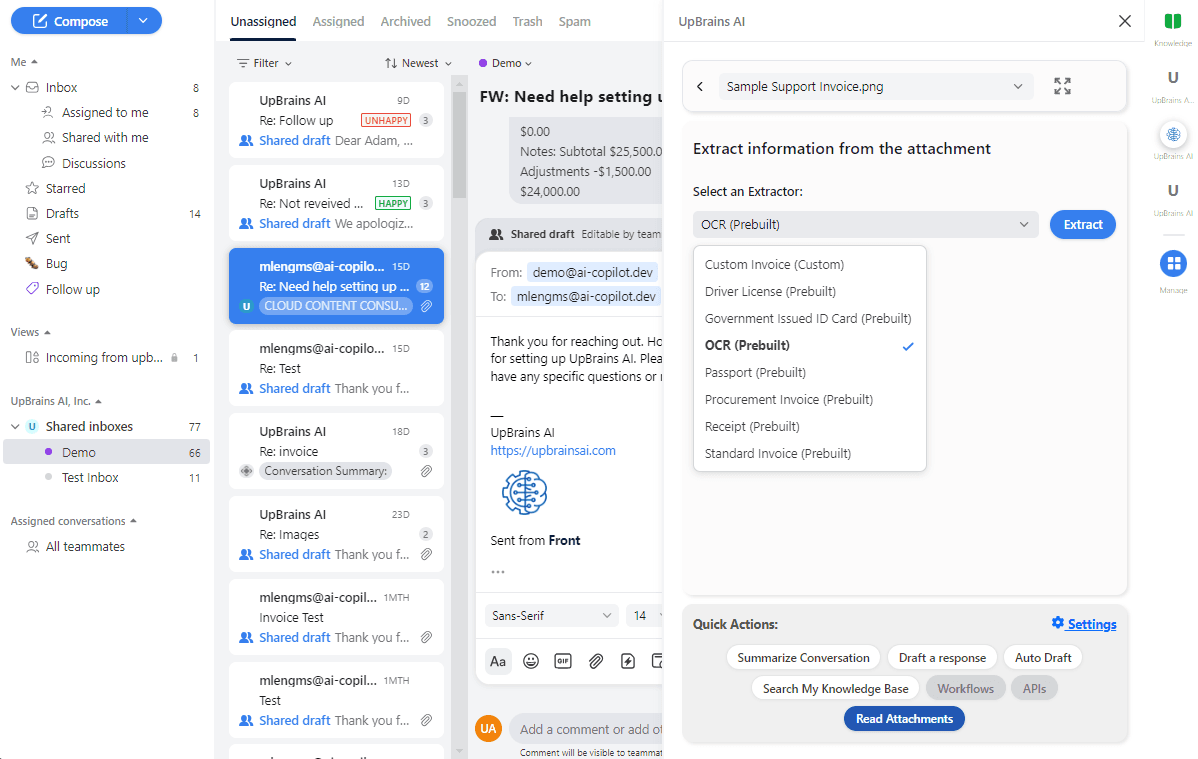Click the back arrow beside attachment name

[700, 86]
